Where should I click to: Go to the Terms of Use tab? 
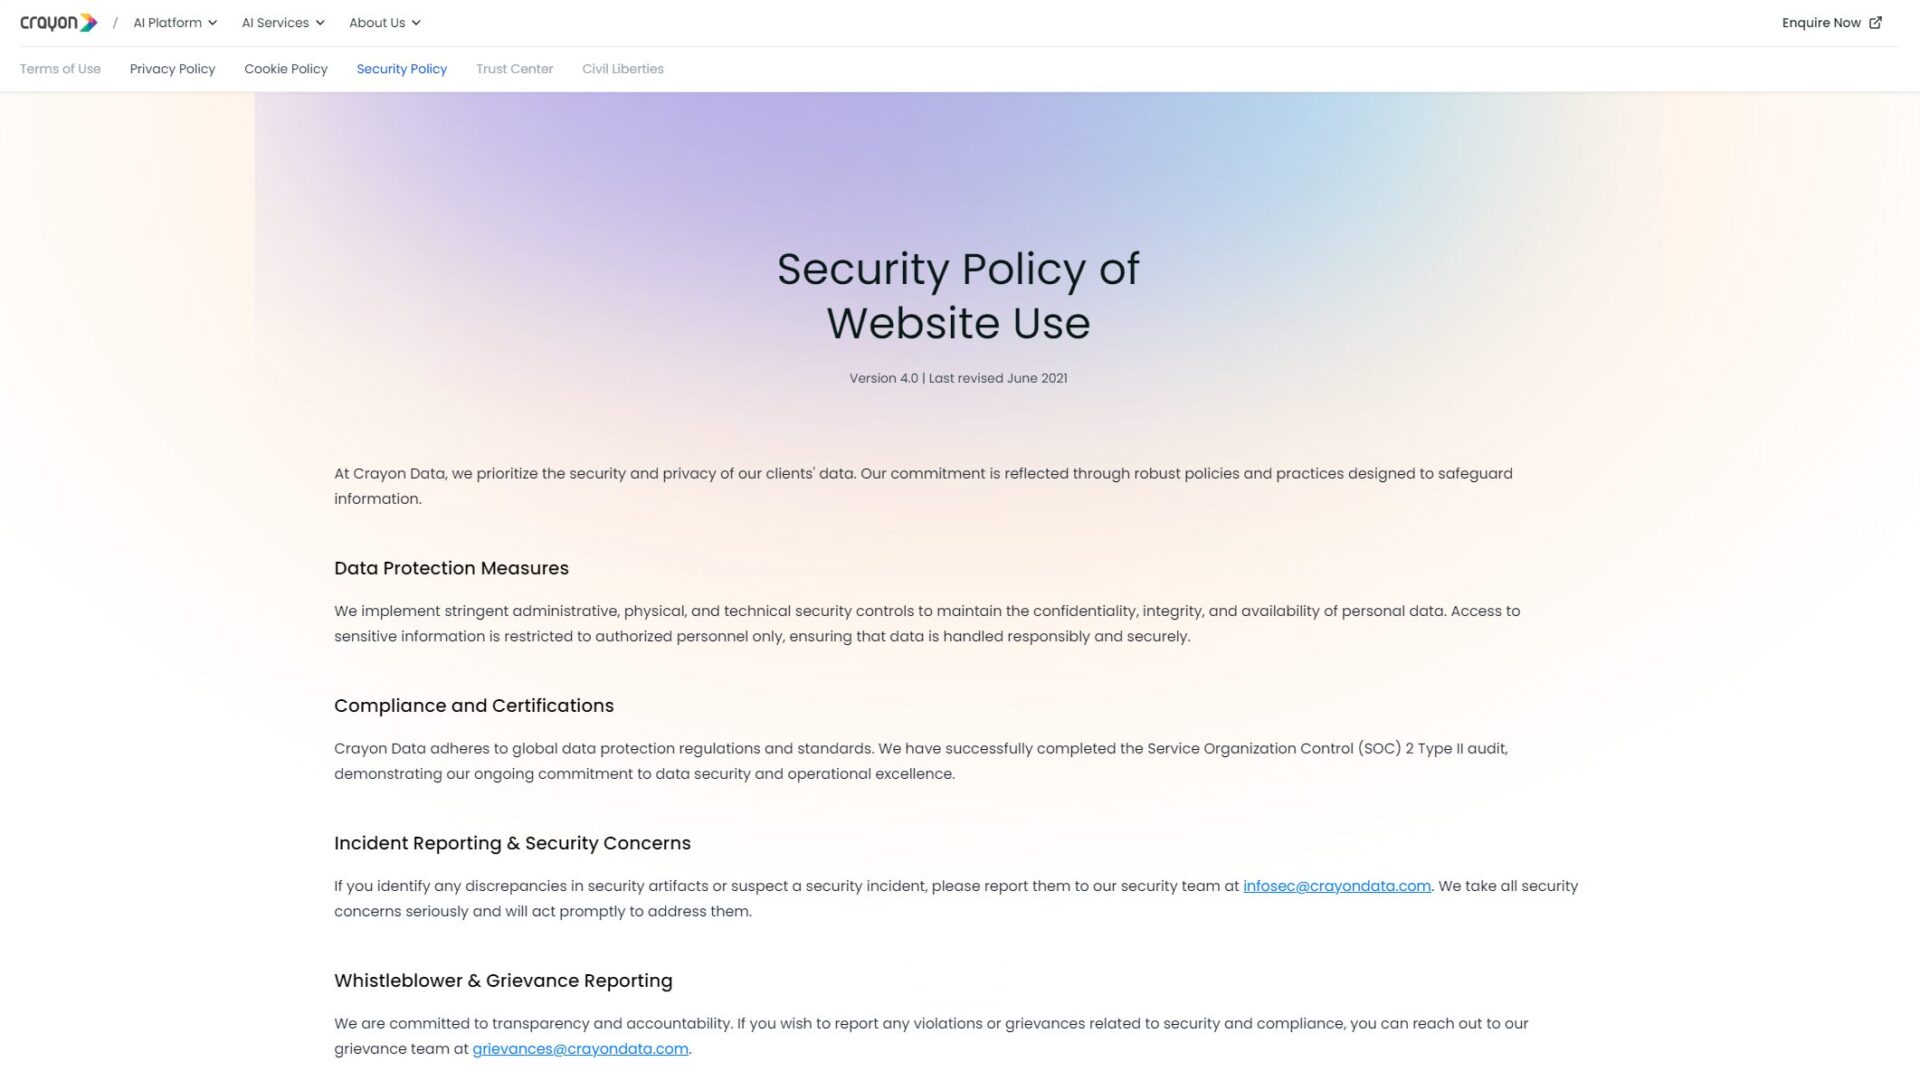point(60,69)
